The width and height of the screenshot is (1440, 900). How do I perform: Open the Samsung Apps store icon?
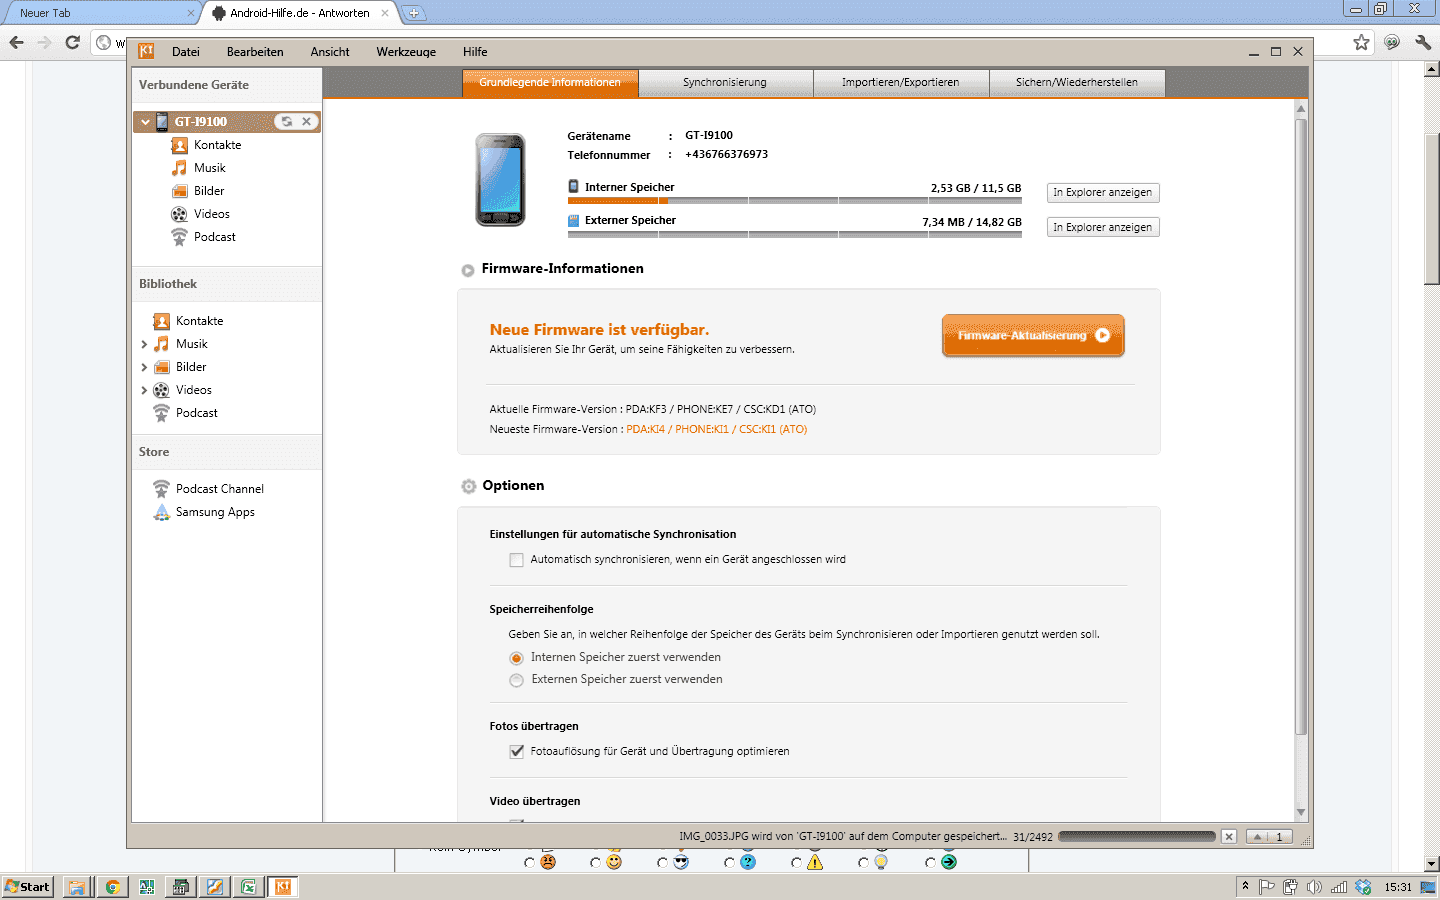pos(161,512)
